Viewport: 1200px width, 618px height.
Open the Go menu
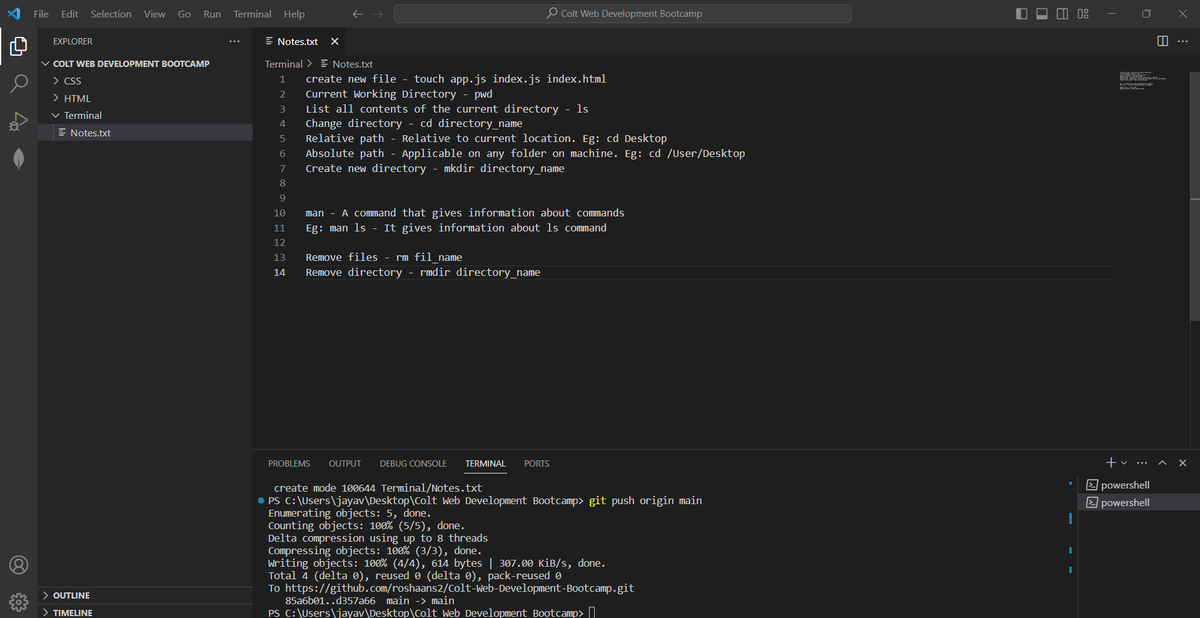click(x=184, y=14)
